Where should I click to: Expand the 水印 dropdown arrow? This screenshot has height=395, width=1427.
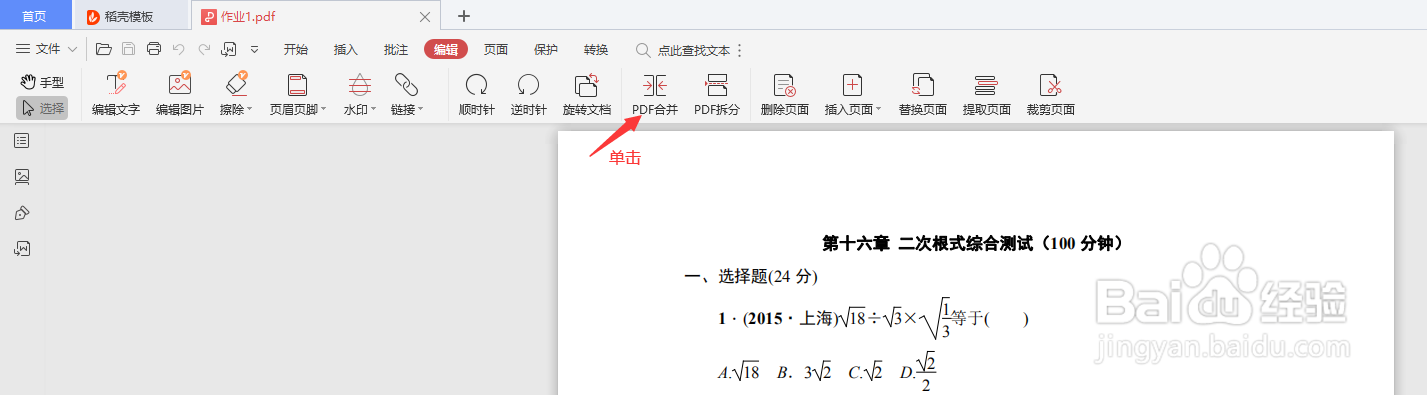pos(374,110)
